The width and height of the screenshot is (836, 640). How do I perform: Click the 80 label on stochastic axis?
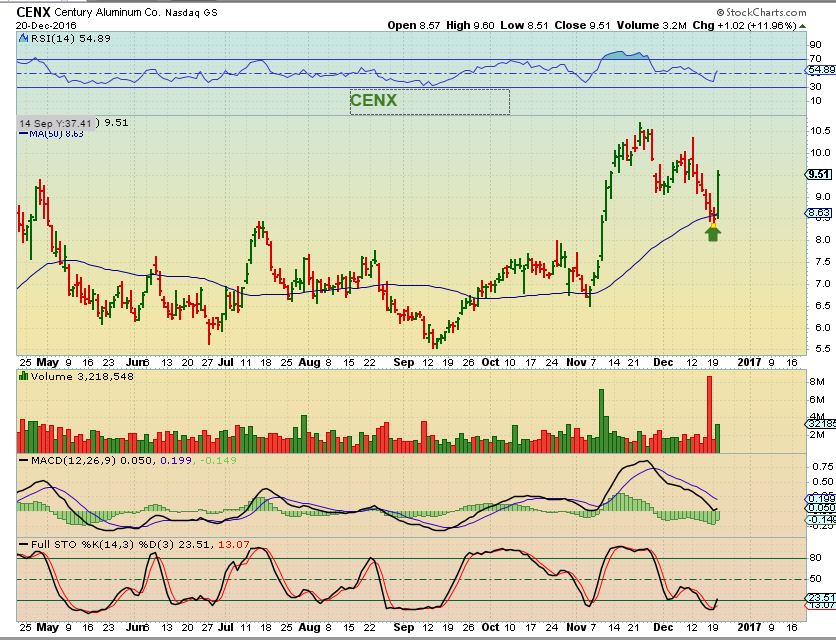pyautogui.click(x=816, y=558)
